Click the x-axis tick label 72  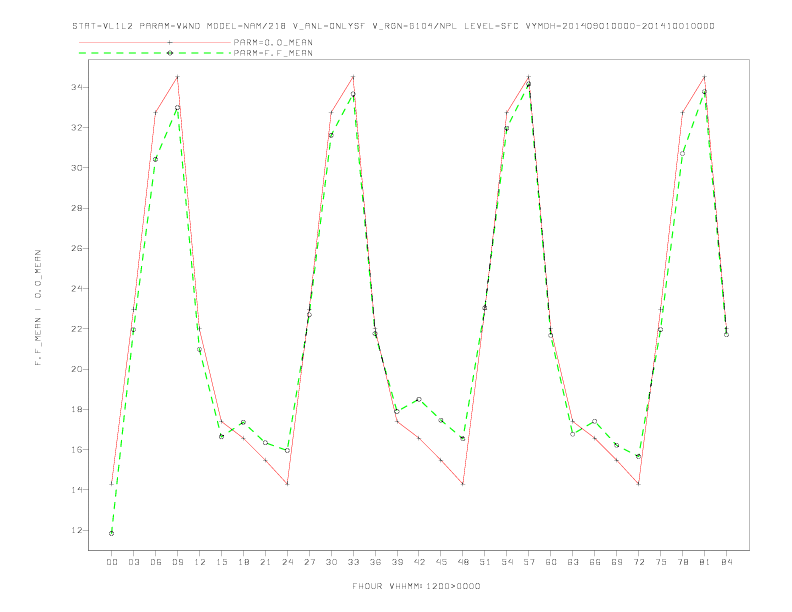click(x=638, y=562)
